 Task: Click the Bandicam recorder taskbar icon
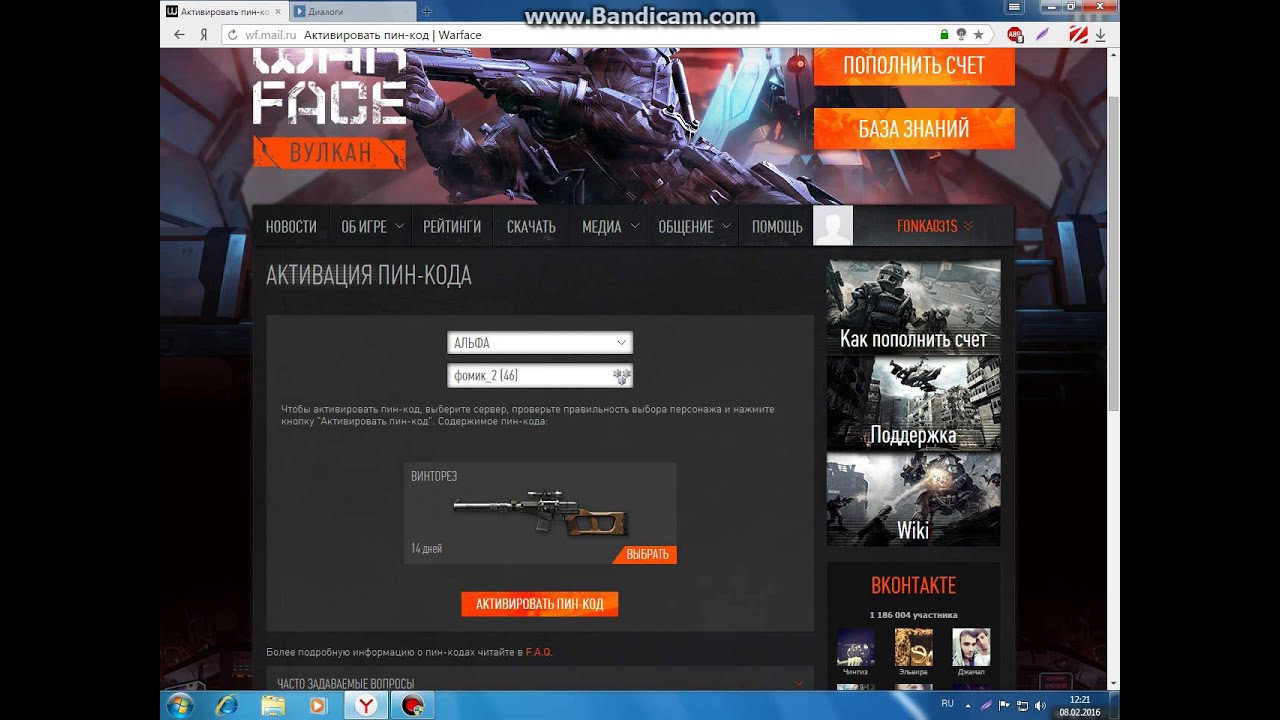(411, 705)
